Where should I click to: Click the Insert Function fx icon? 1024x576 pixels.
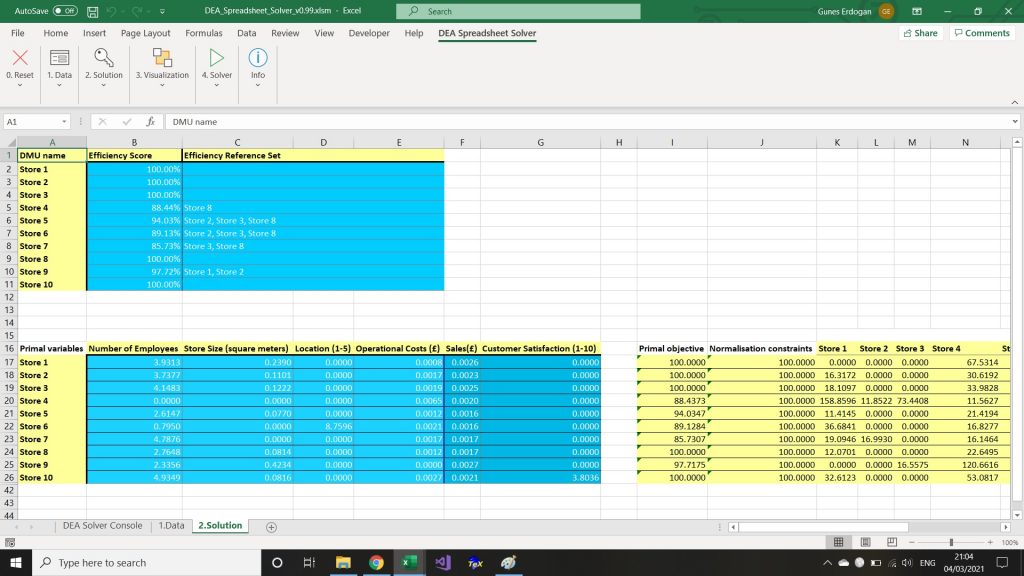click(x=150, y=121)
